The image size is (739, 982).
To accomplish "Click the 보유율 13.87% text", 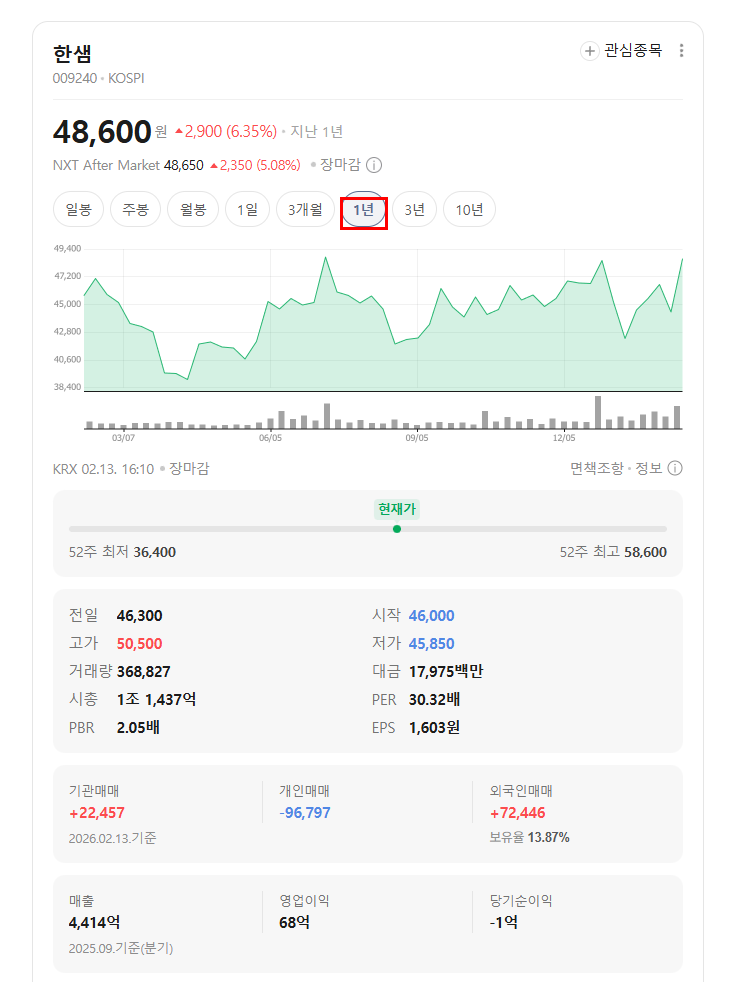I will (x=530, y=837).
